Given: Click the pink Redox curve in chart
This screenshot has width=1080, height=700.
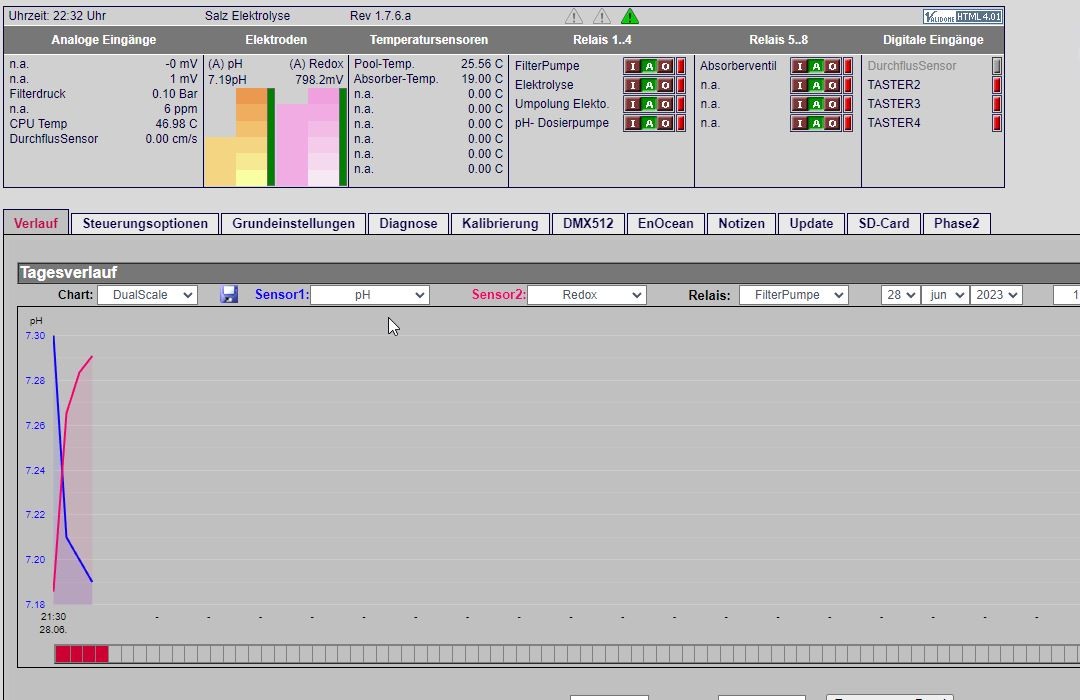Looking at the screenshot, I should pos(67,412).
